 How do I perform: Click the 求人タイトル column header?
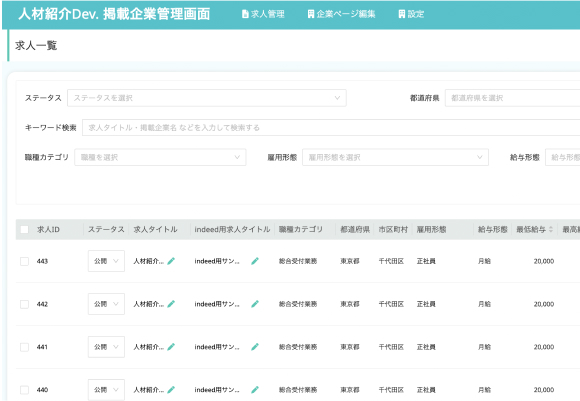(x=155, y=229)
